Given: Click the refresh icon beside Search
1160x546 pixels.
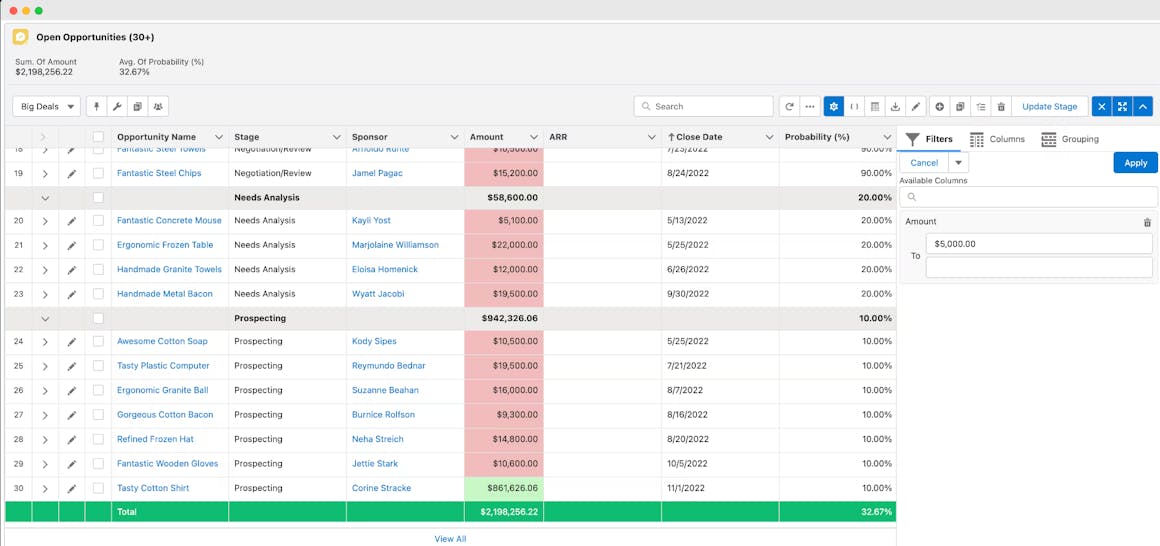Looking at the screenshot, I should pos(789,106).
